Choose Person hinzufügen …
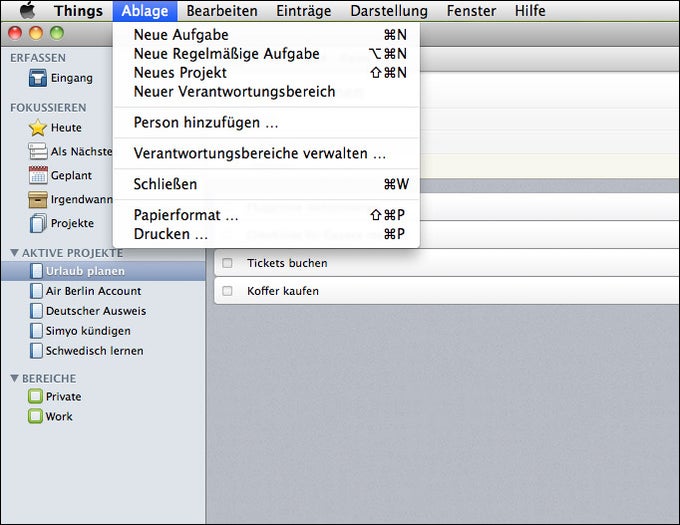Image resolution: width=680 pixels, height=525 pixels. tap(266, 123)
